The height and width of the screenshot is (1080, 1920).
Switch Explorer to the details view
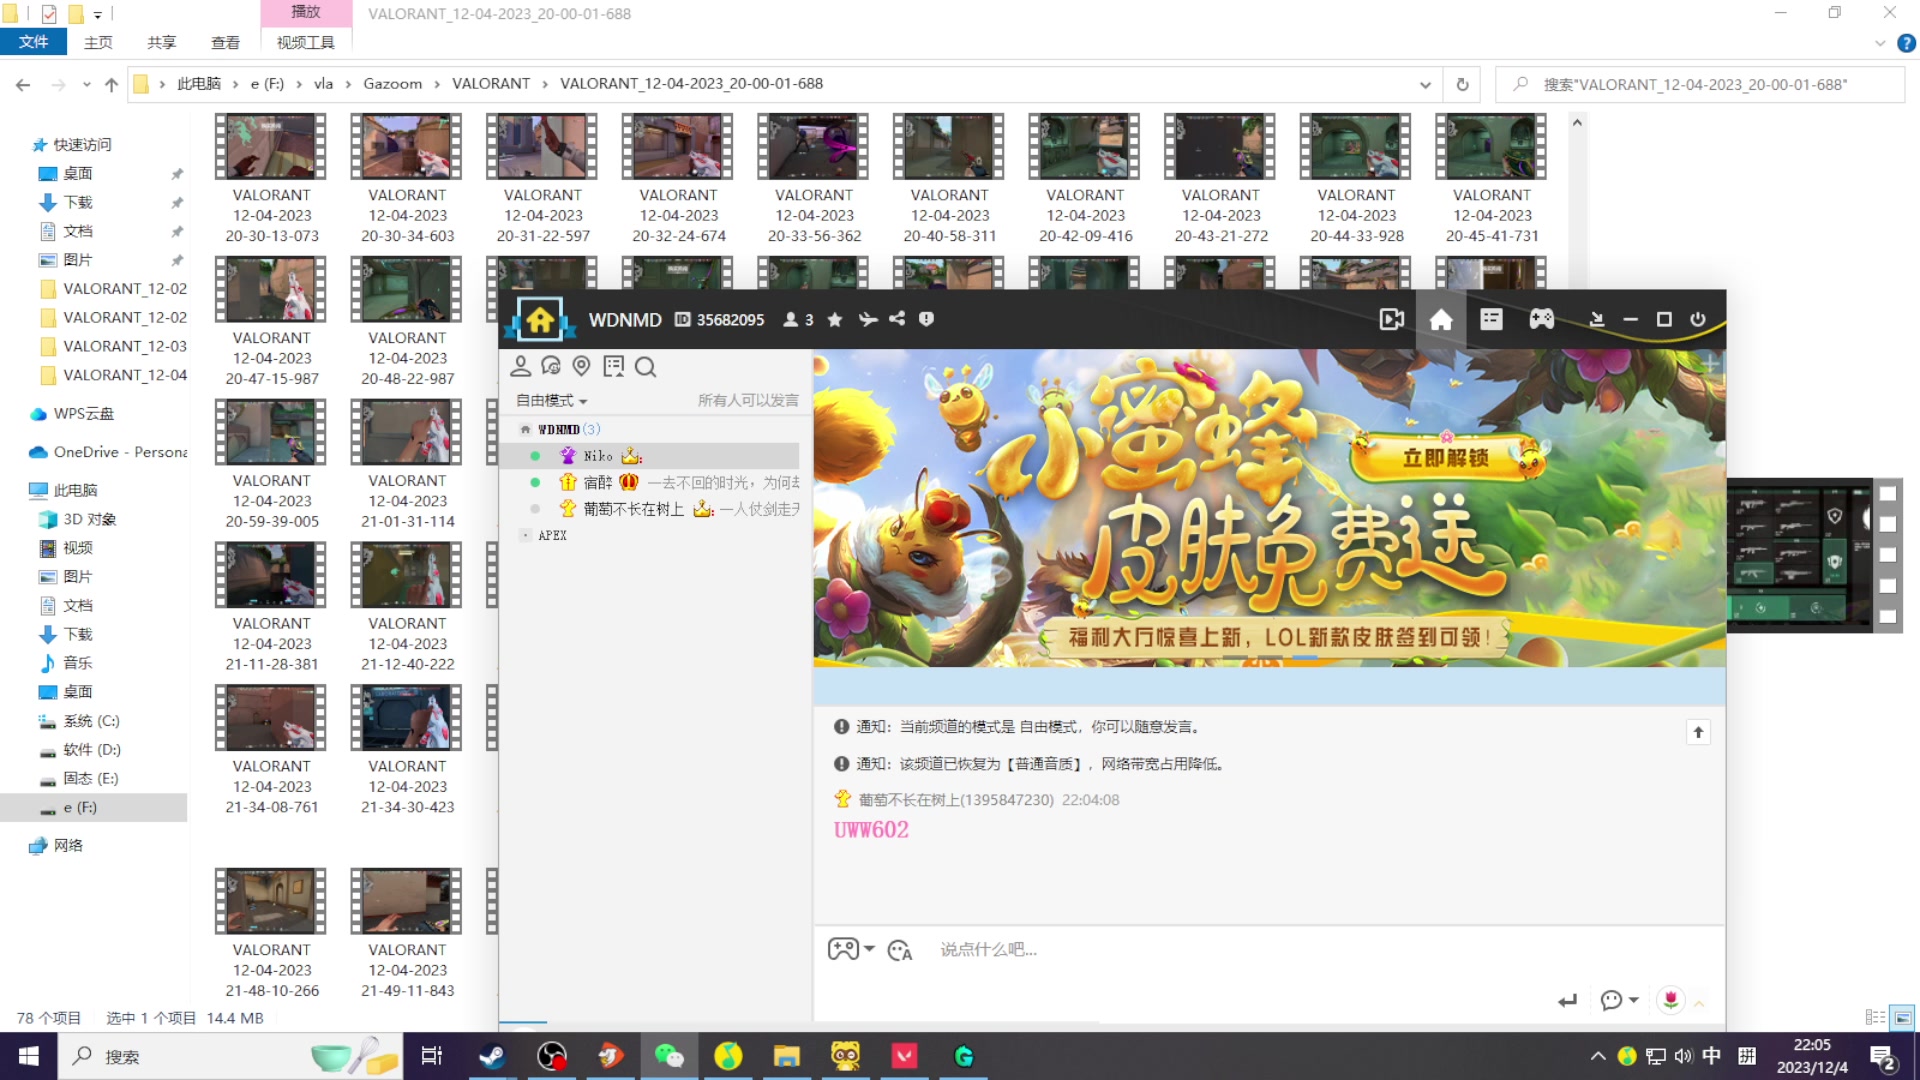pyautogui.click(x=1875, y=1018)
